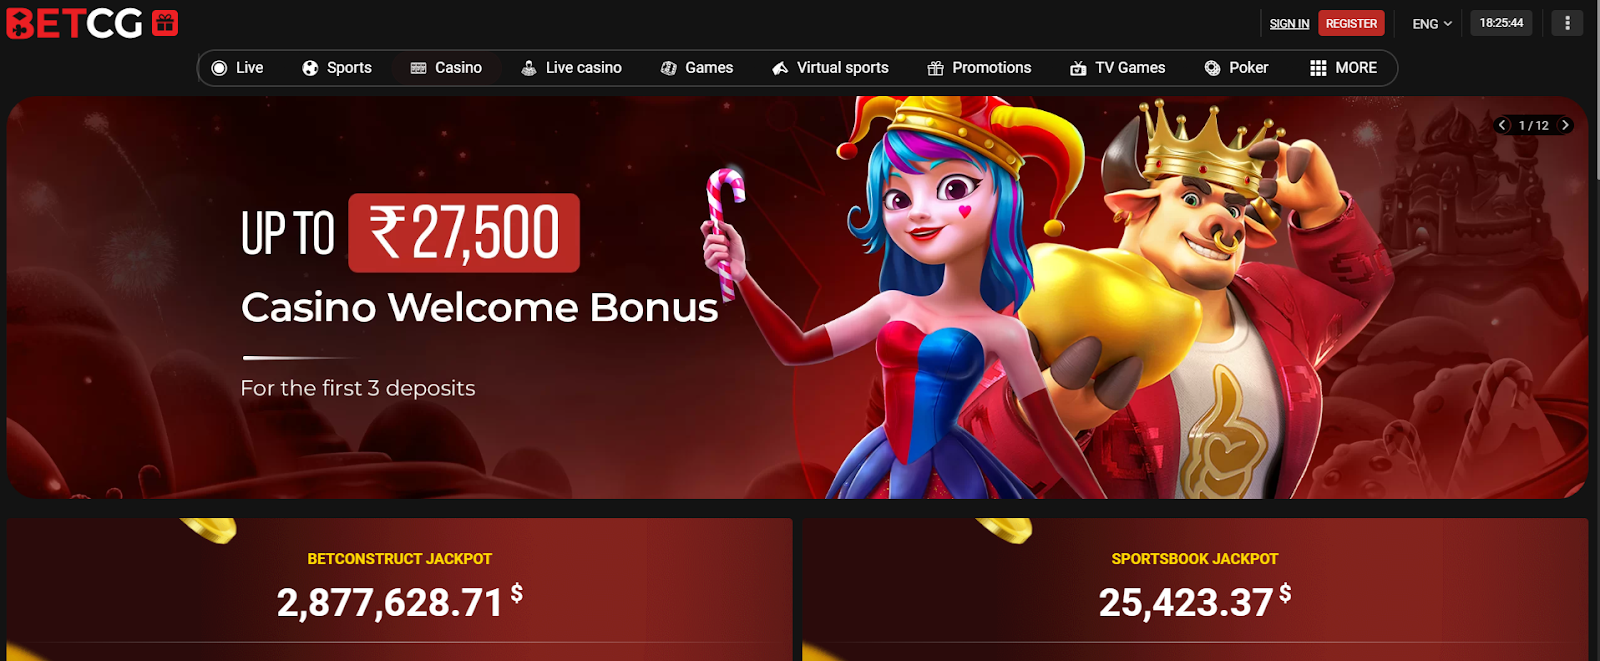Click the Casino Welcome Bonus banner
1600x661 pixels.
pos(797,297)
